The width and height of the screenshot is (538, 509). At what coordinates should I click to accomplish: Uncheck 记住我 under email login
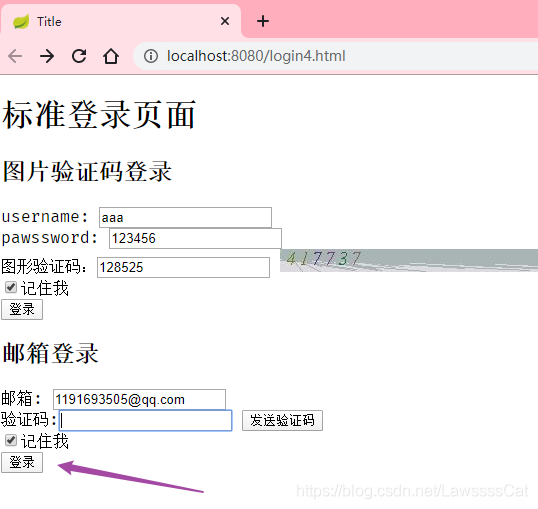click(x=11, y=440)
